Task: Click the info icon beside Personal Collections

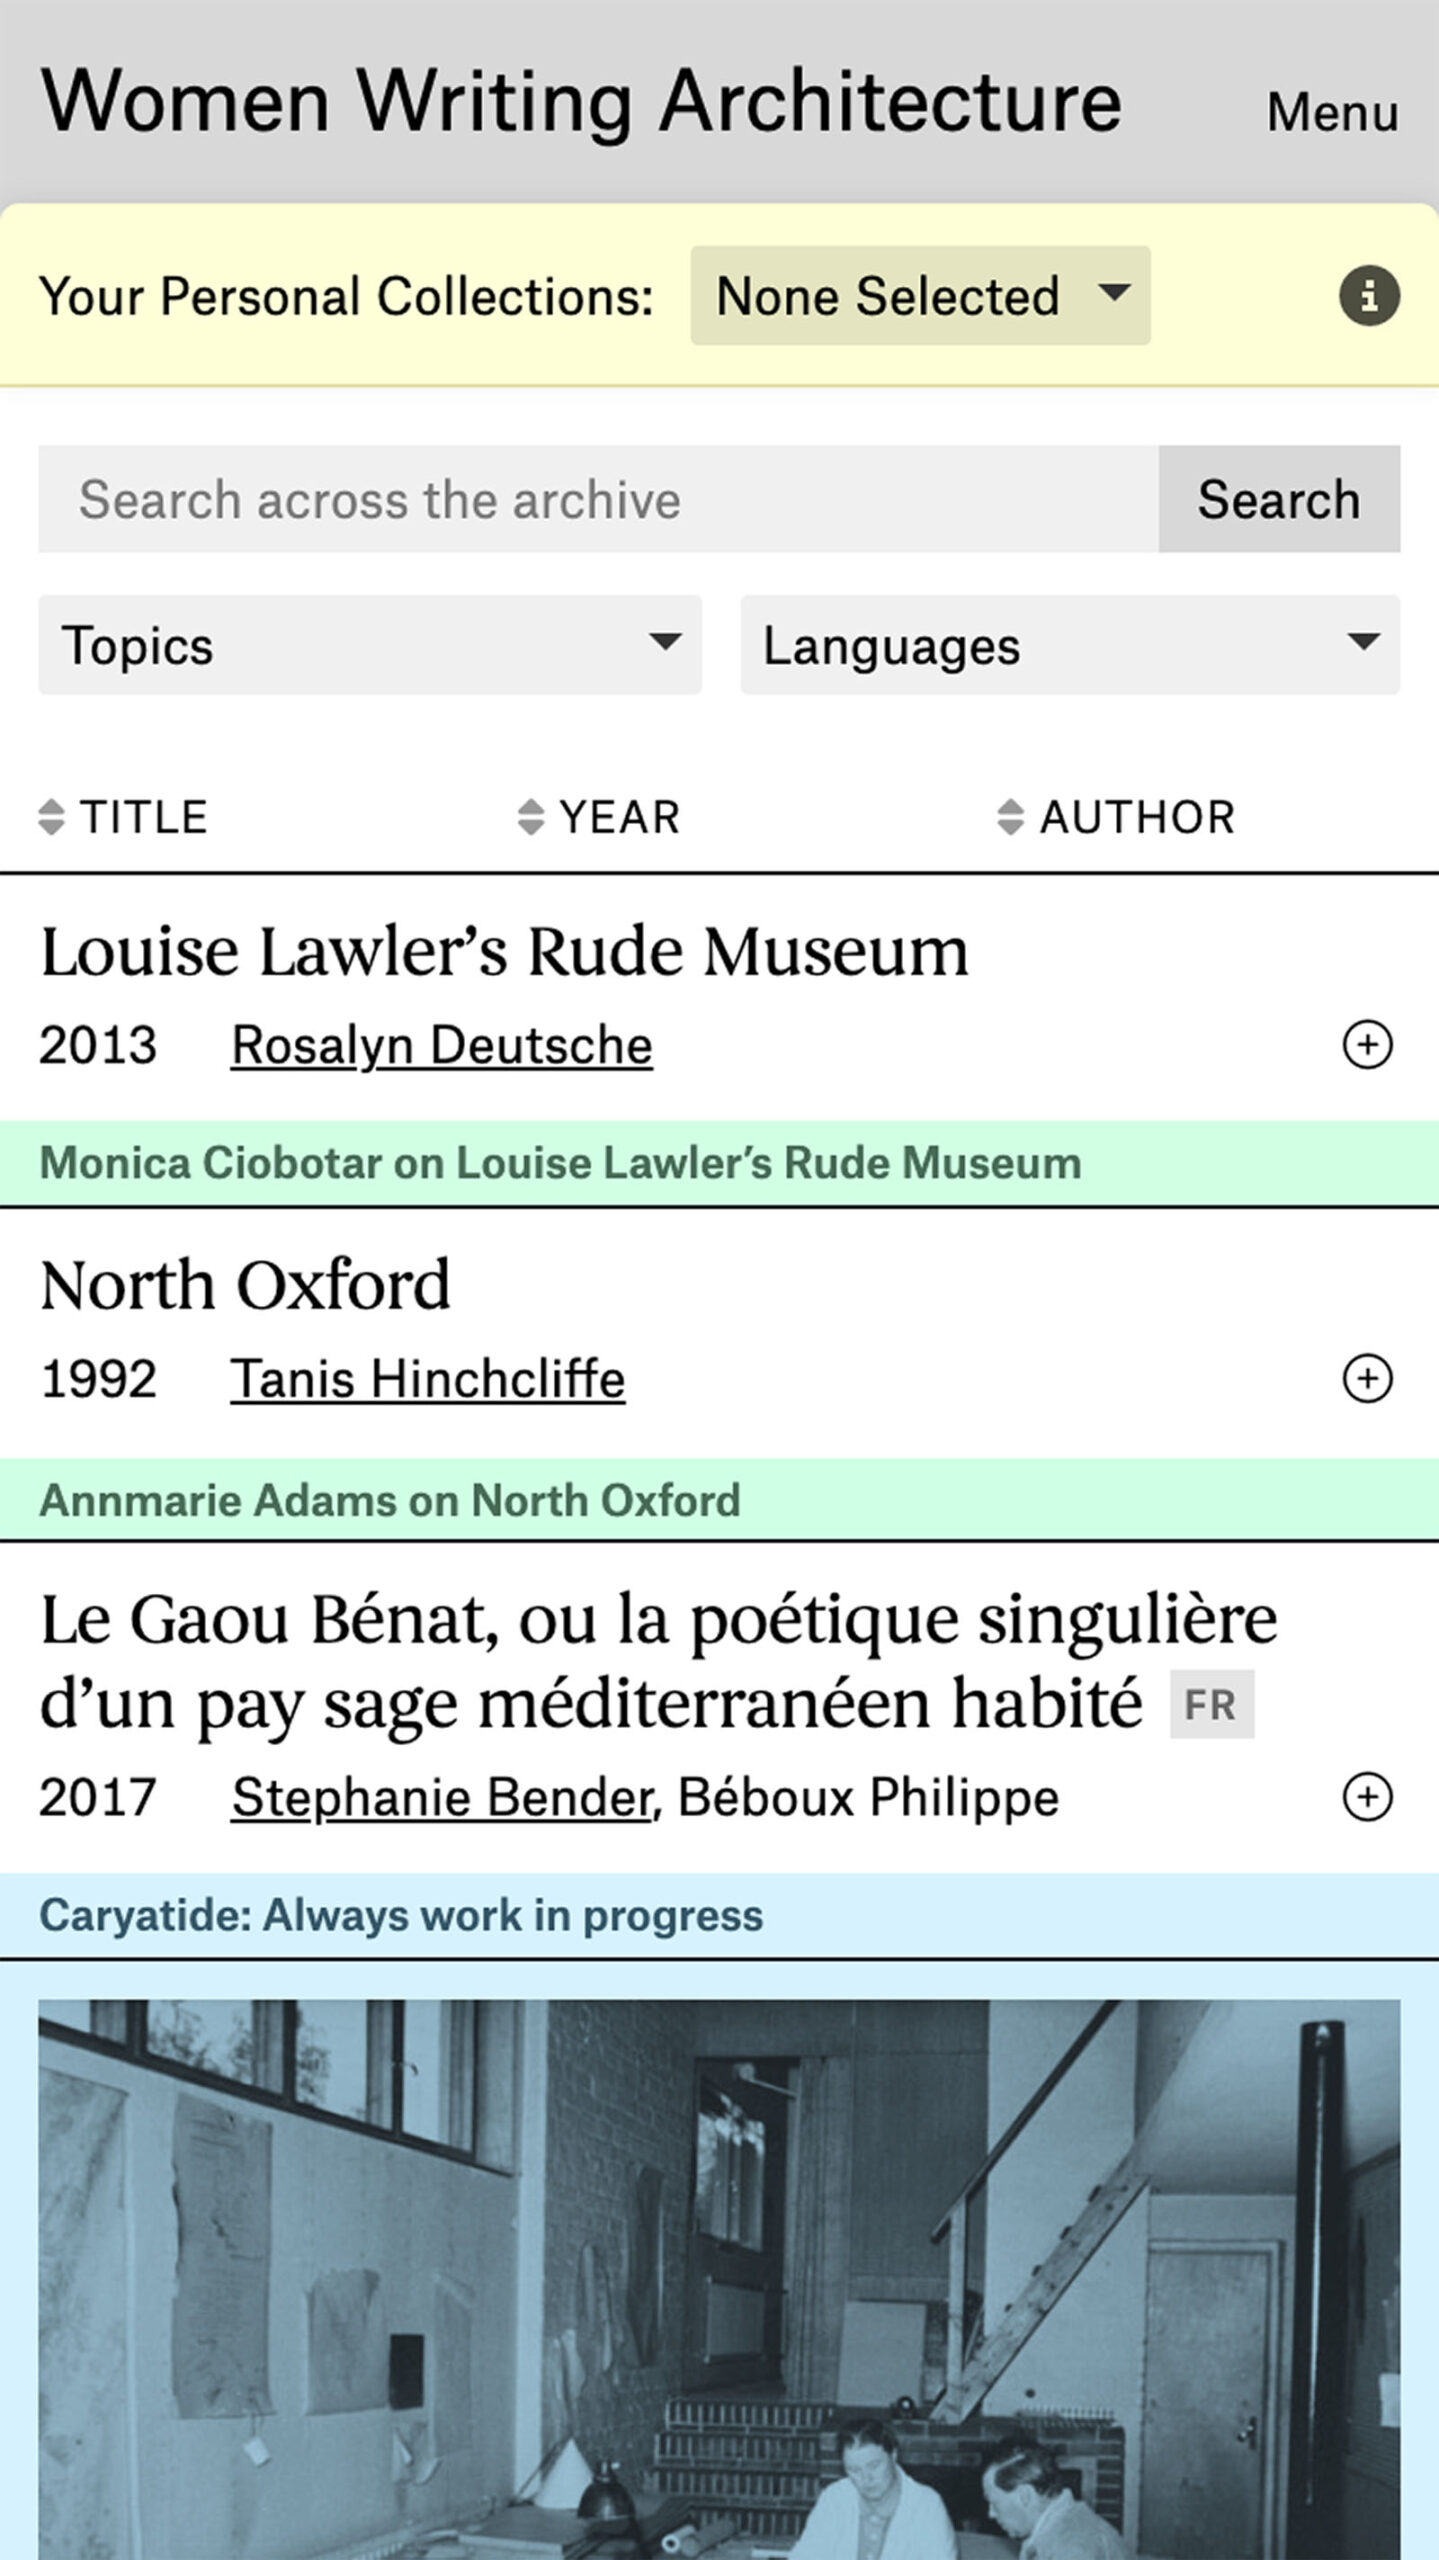Action: (1369, 296)
